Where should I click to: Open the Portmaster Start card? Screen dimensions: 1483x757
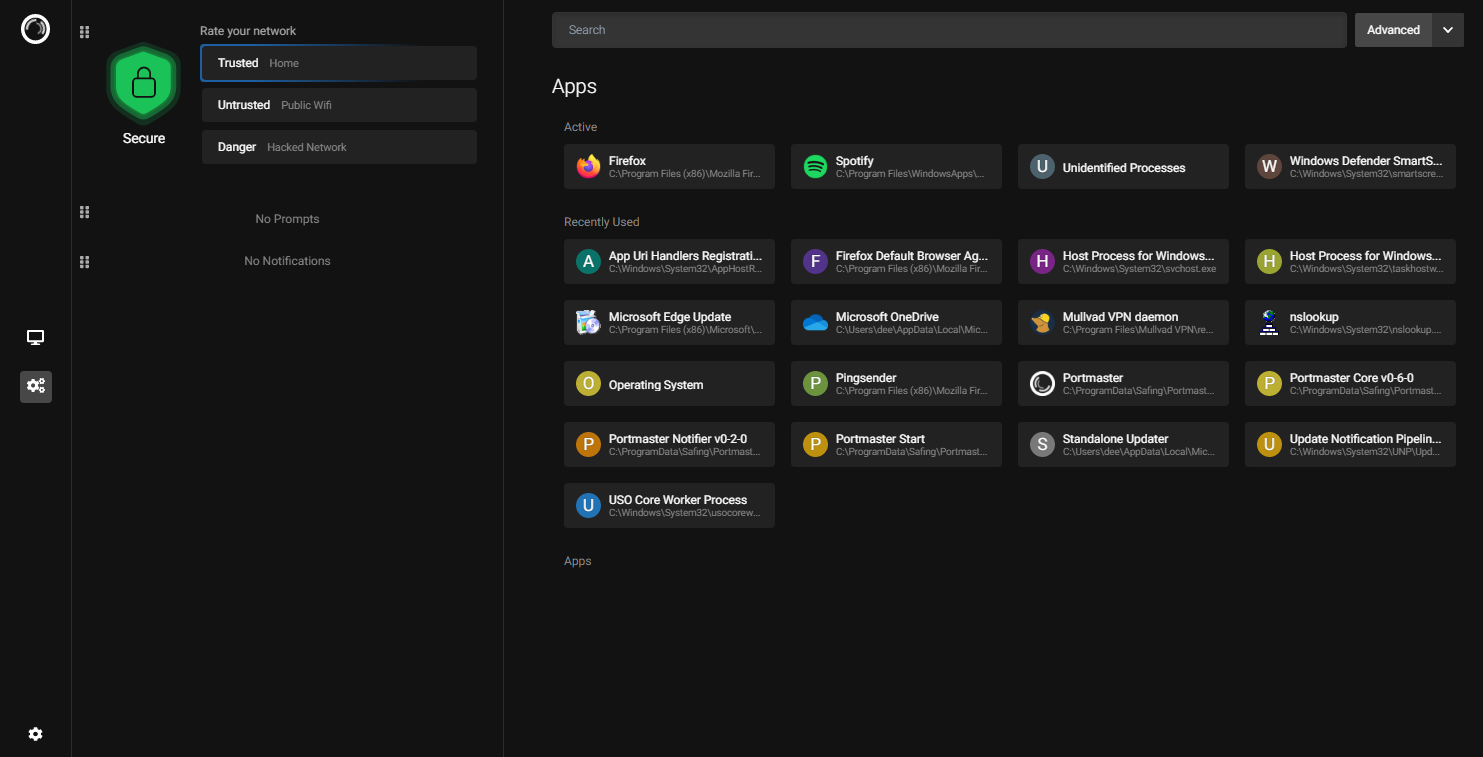(896, 445)
